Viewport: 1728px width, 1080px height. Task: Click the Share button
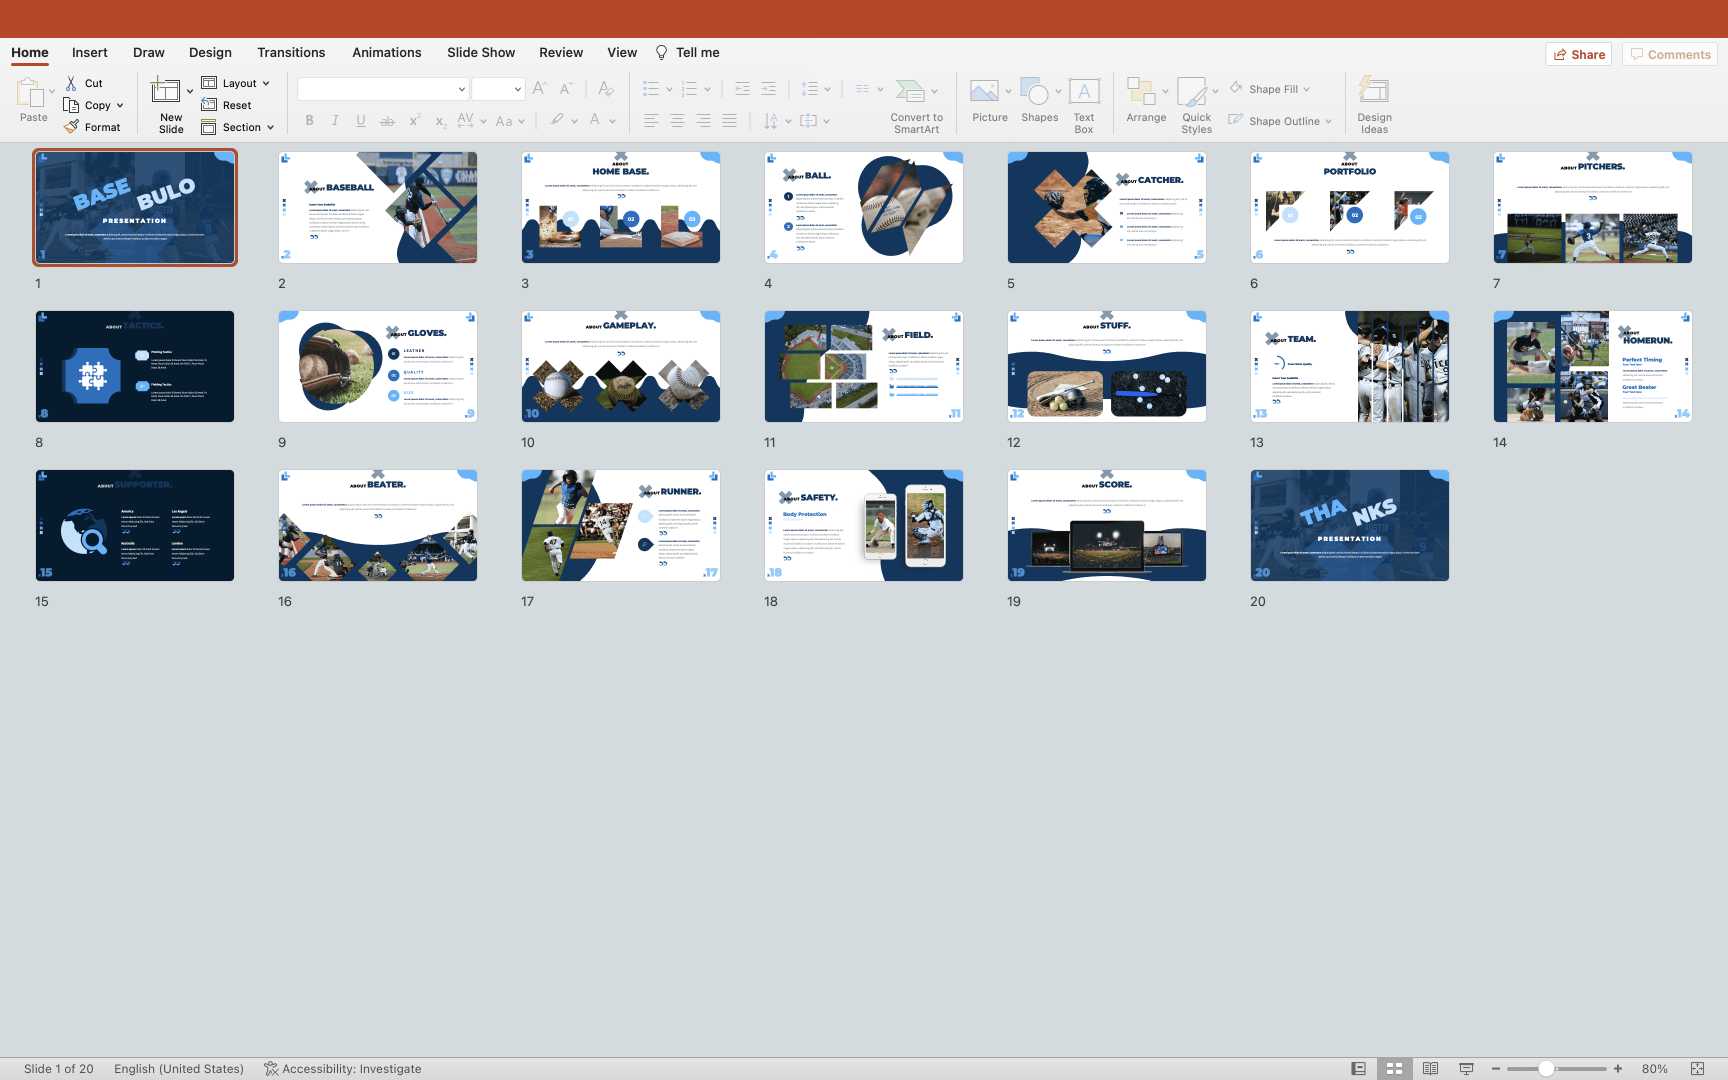click(x=1579, y=54)
